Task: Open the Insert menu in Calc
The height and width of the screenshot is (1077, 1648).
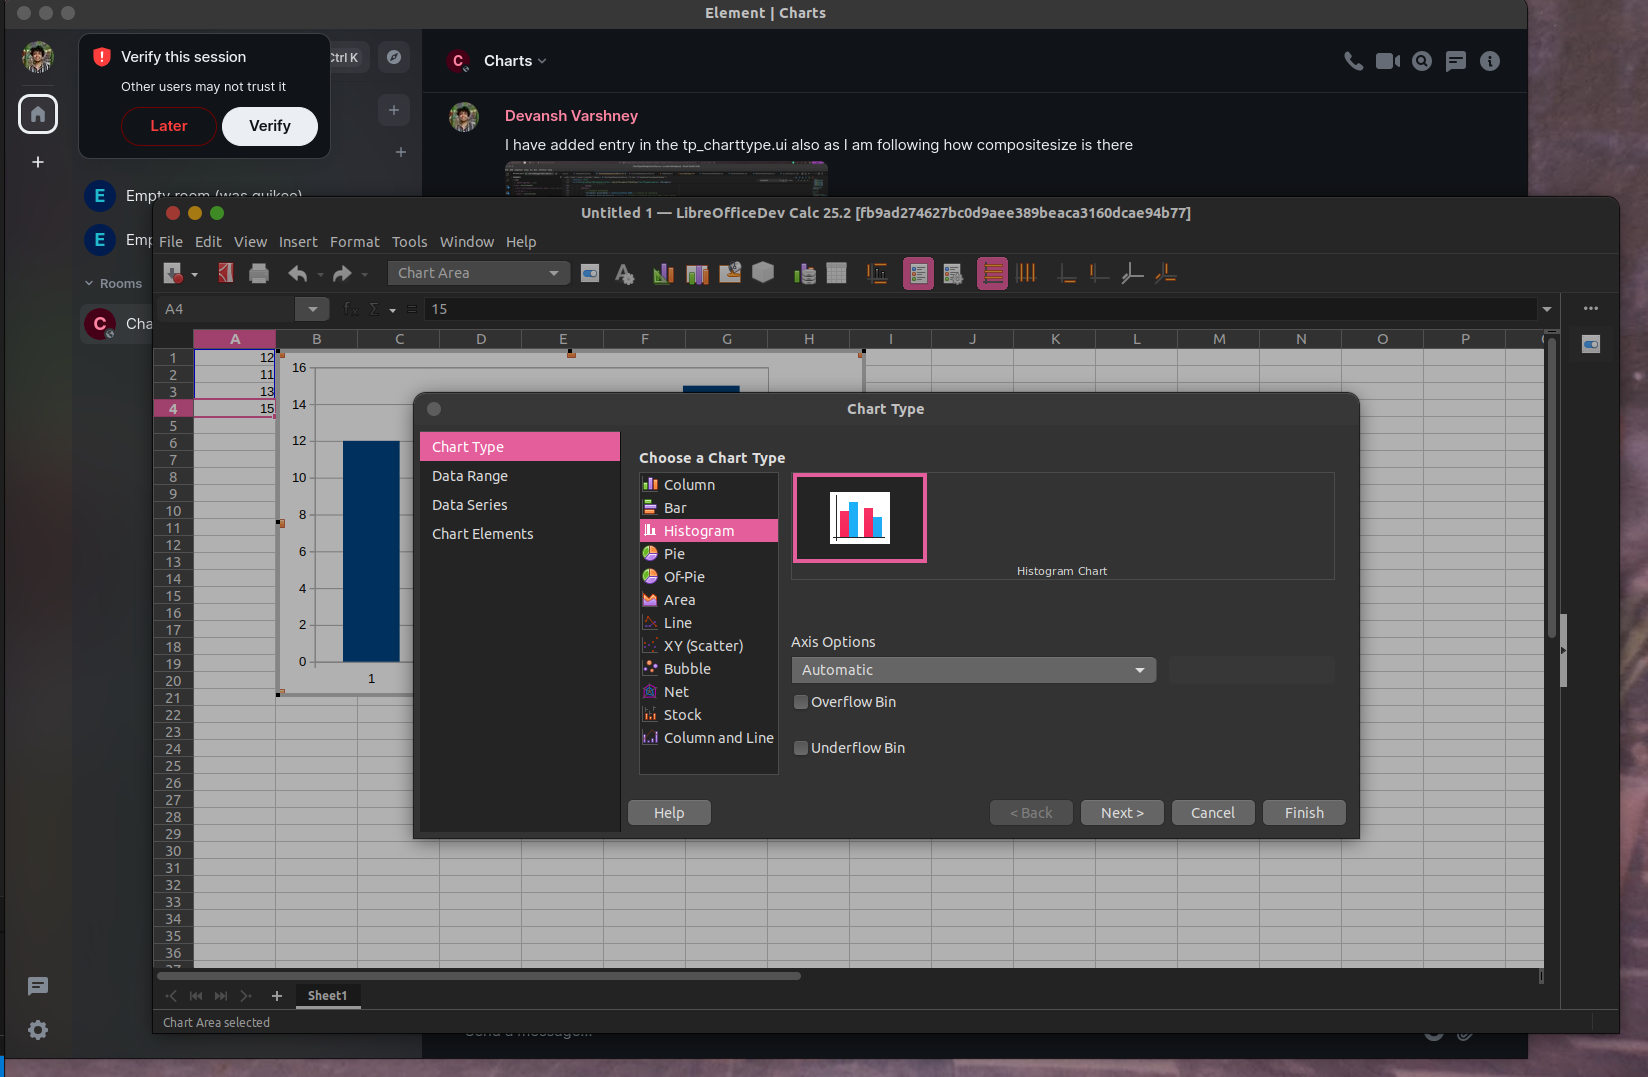Action: [x=298, y=242]
